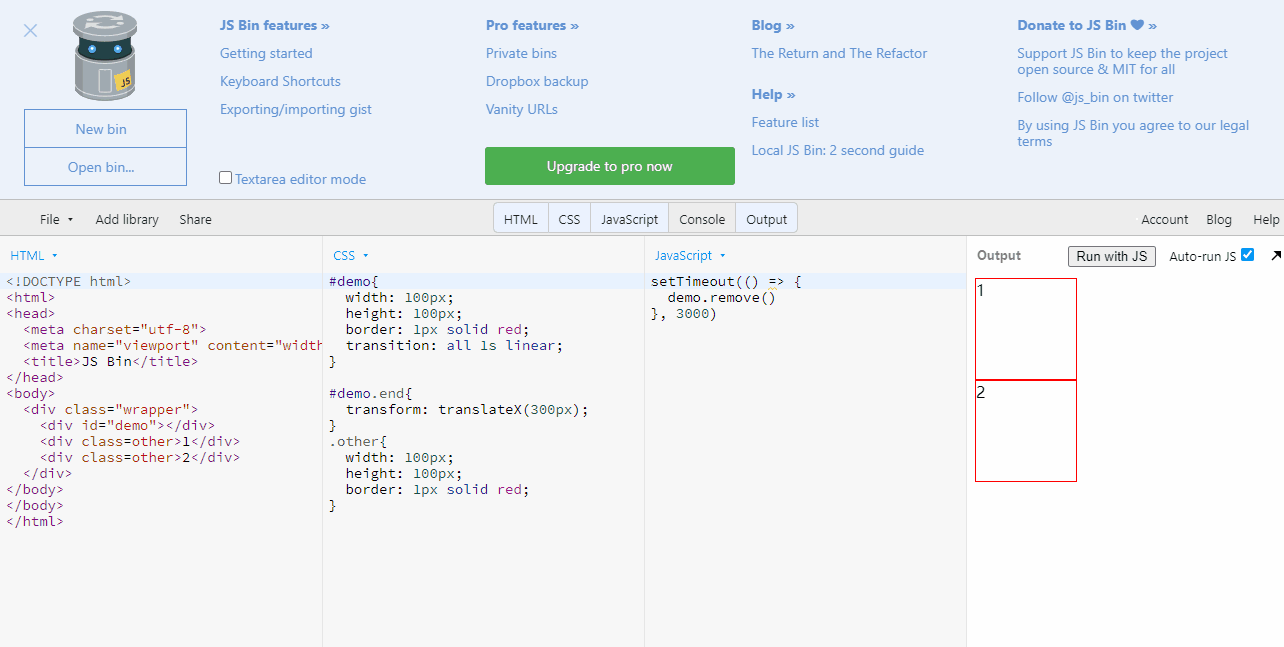Expand the JavaScript panel processor dropdown

coord(690,256)
